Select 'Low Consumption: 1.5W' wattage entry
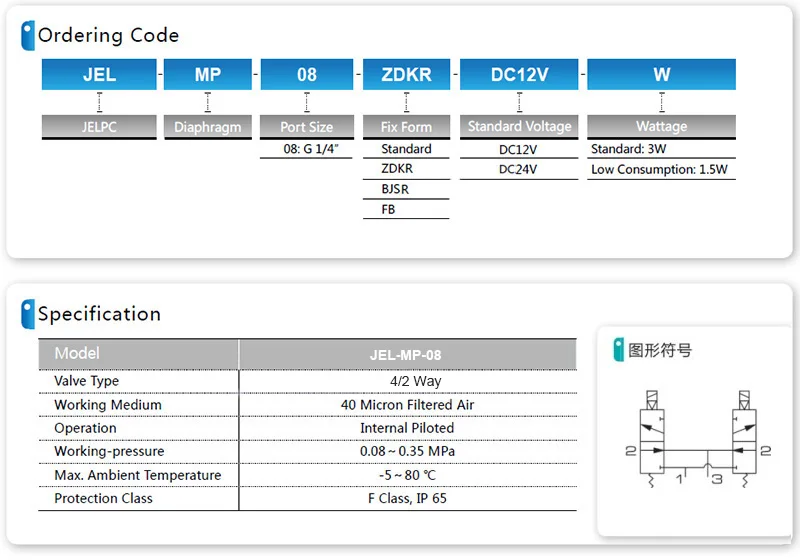 659,169
